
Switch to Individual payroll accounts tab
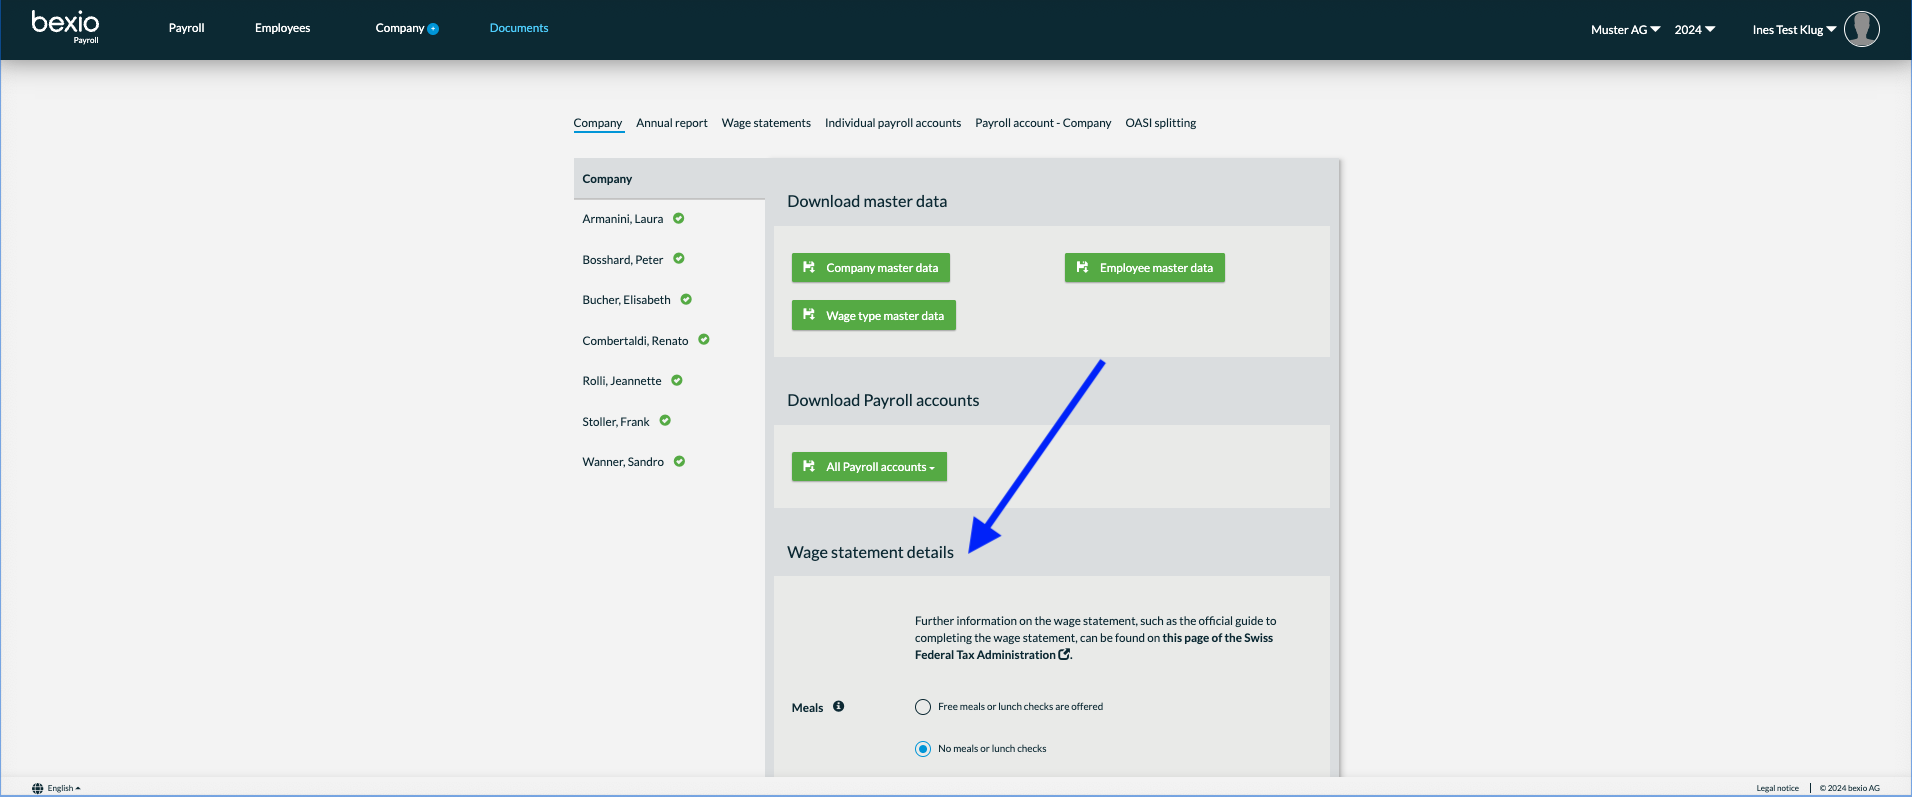tap(893, 123)
